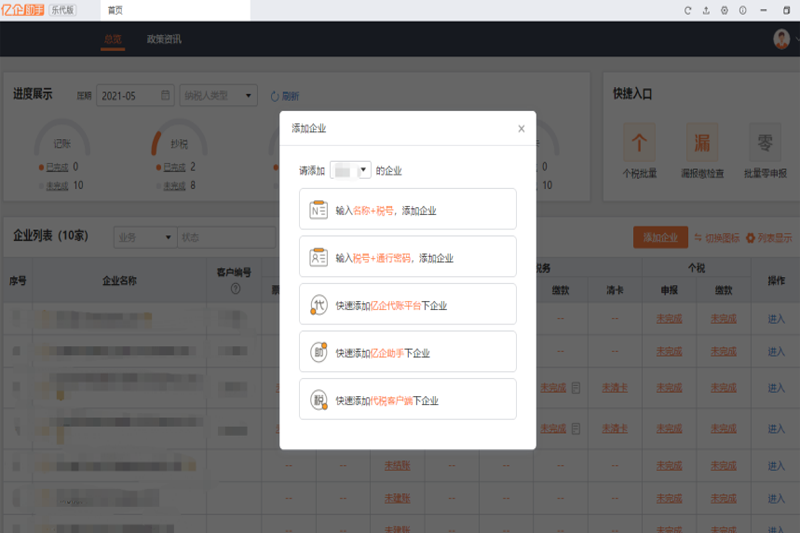Open the 个税批量 shortcut icon

click(639, 142)
